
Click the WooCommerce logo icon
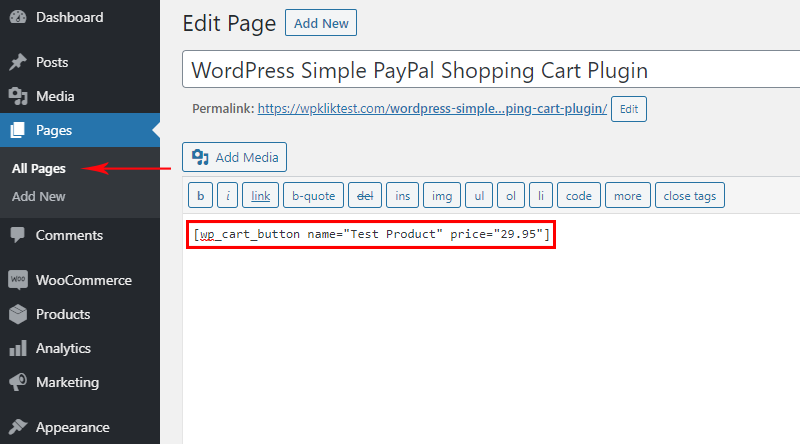[18, 280]
